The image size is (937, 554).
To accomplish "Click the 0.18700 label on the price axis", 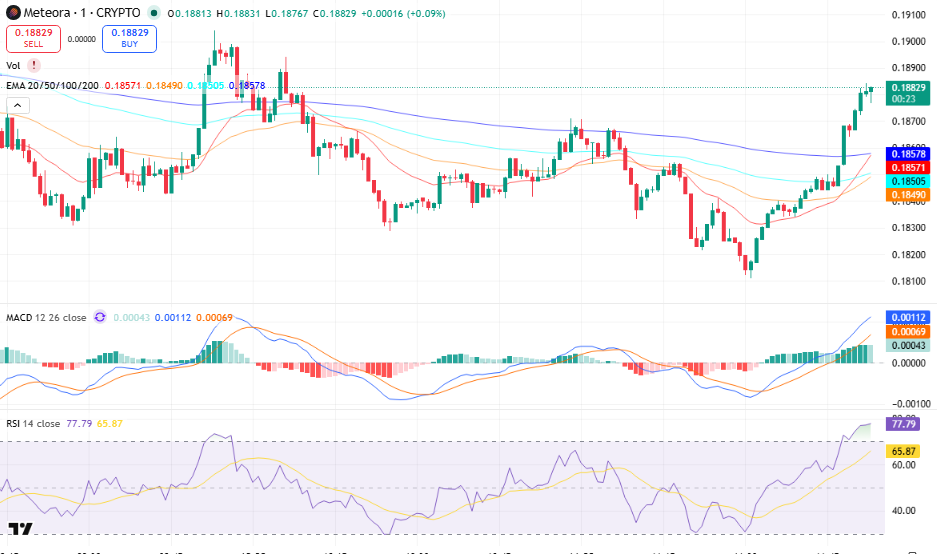I will tap(908, 121).
